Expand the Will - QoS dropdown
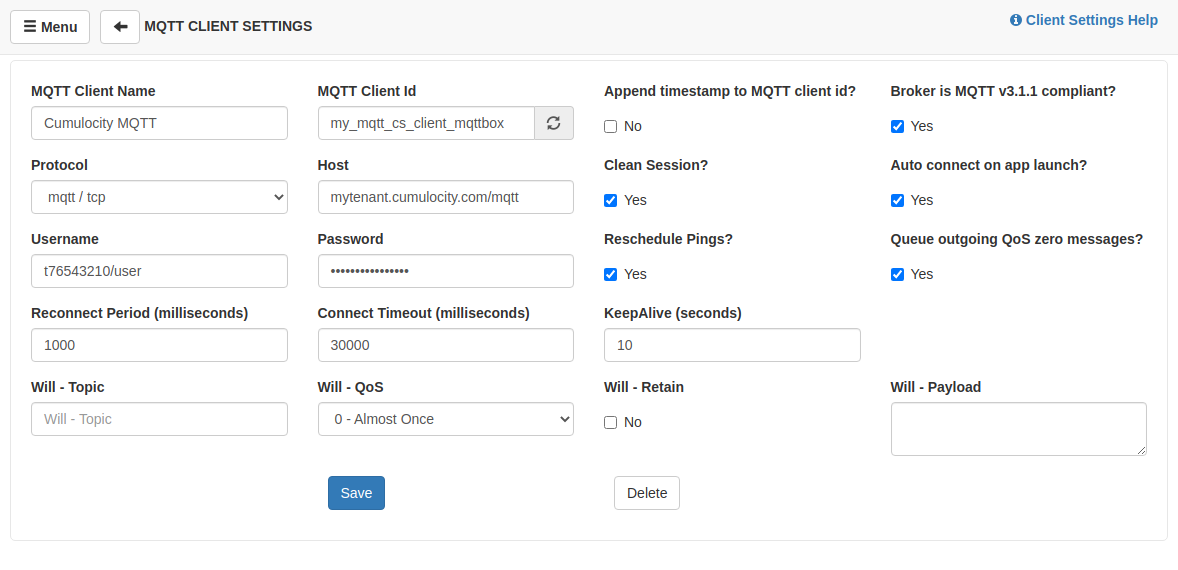The width and height of the screenshot is (1178, 570). click(x=446, y=419)
